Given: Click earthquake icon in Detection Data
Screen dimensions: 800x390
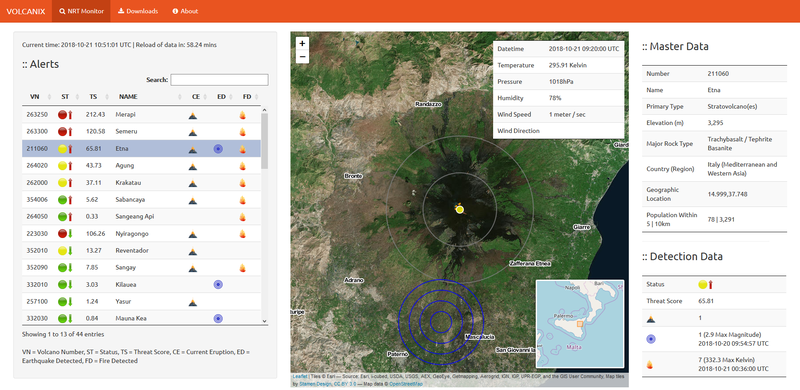Looking at the screenshot, I should tap(652, 339).
